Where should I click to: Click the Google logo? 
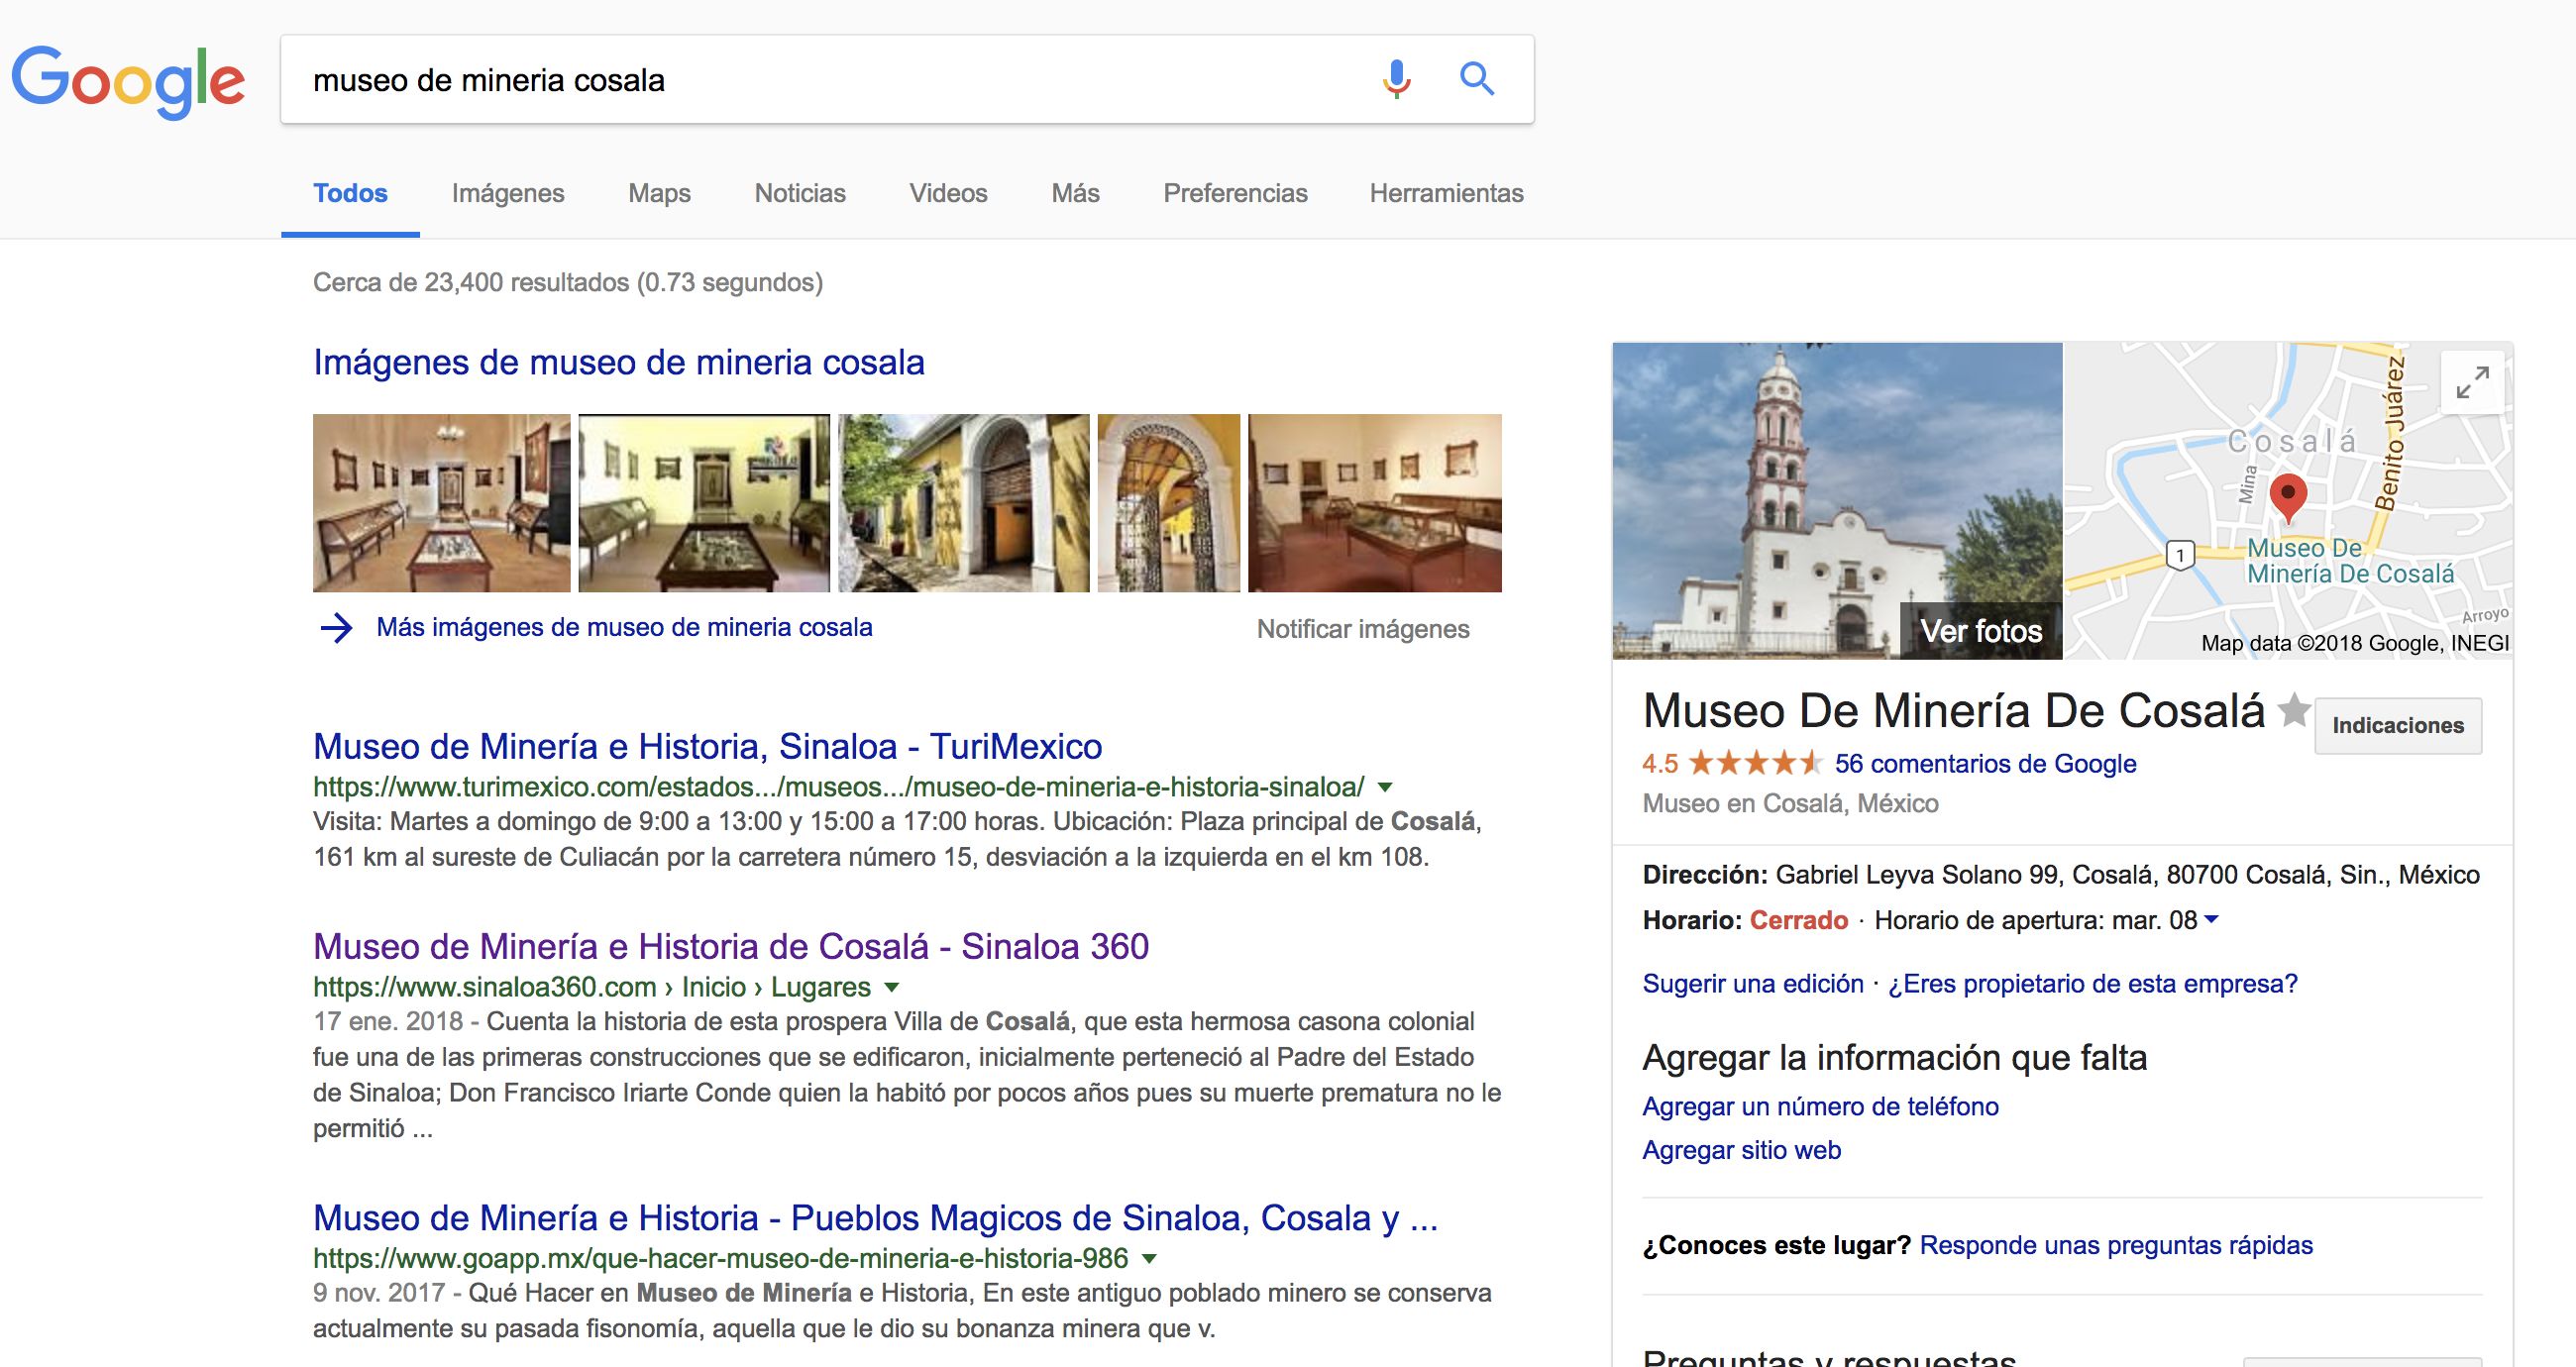tap(128, 81)
